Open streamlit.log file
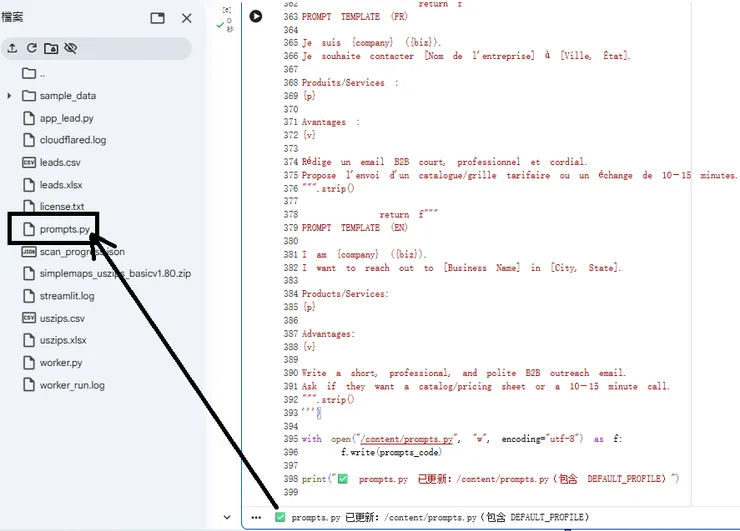 (x=67, y=296)
